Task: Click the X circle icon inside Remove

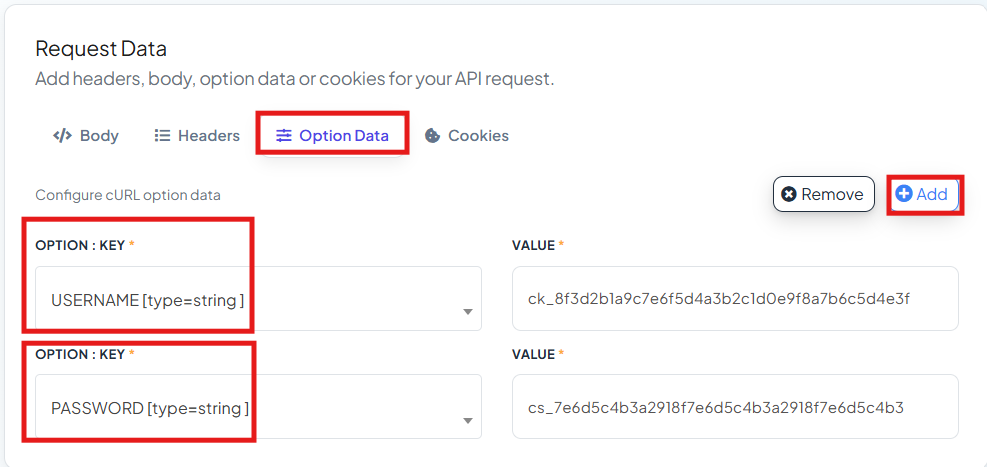Action: coord(789,194)
